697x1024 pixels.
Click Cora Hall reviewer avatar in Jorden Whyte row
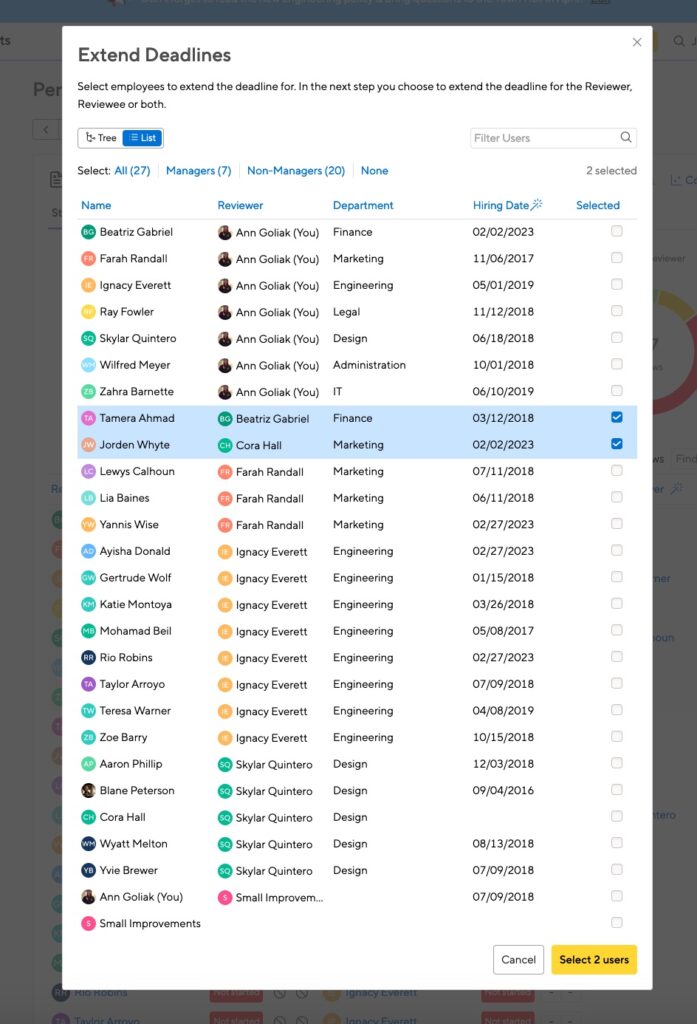pyautogui.click(x=225, y=445)
